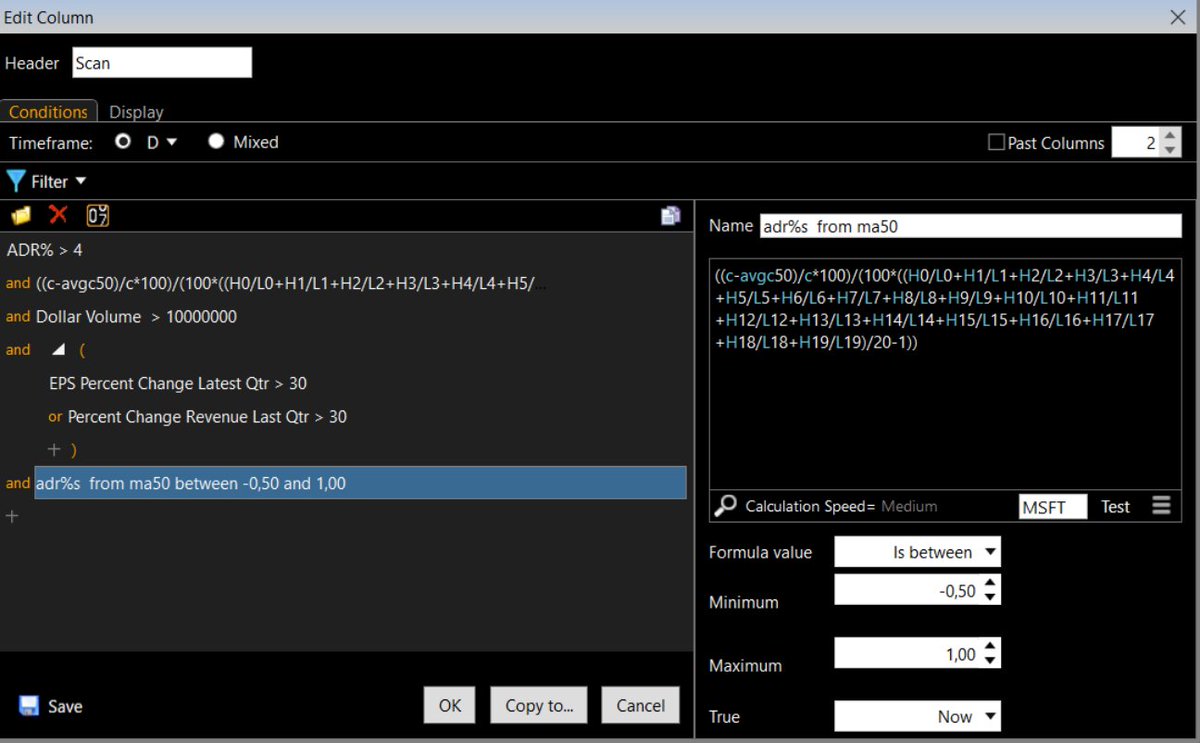Close the Edit Column dialog
The image size is (1200, 743).
click(x=1178, y=16)
